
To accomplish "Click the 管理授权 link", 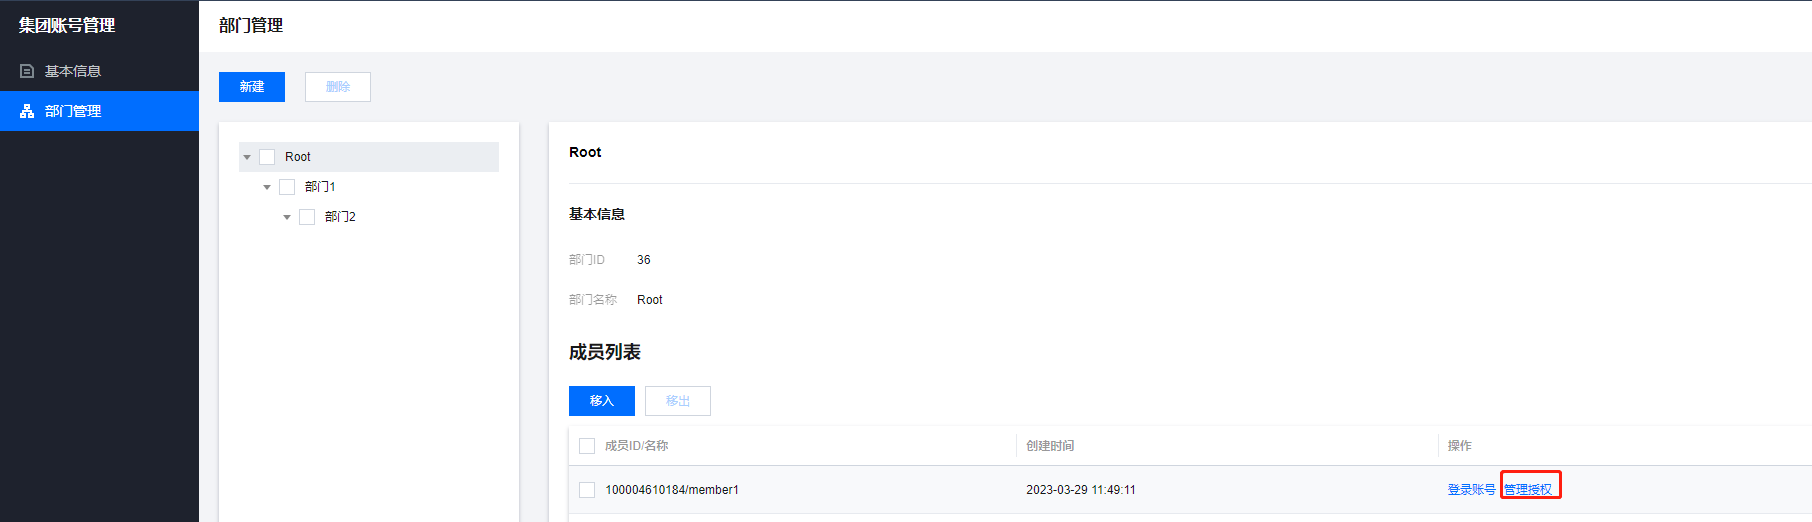I will [x=1528, y=490].
